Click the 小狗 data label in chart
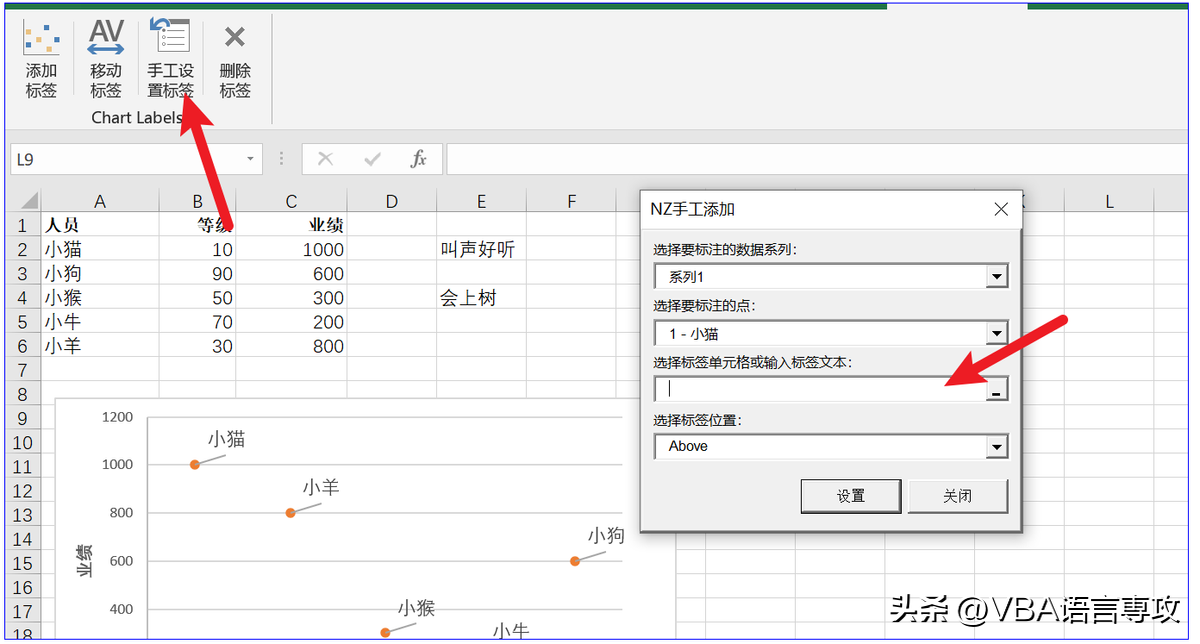The width and height of the screenshot is (1200, 644). coord(606,535)
